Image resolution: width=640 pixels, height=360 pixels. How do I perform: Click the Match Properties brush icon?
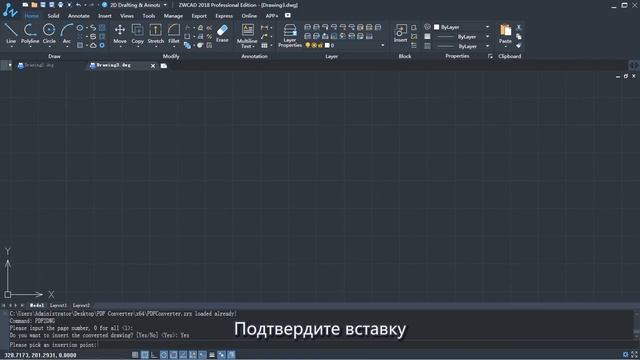coord(519,46)
